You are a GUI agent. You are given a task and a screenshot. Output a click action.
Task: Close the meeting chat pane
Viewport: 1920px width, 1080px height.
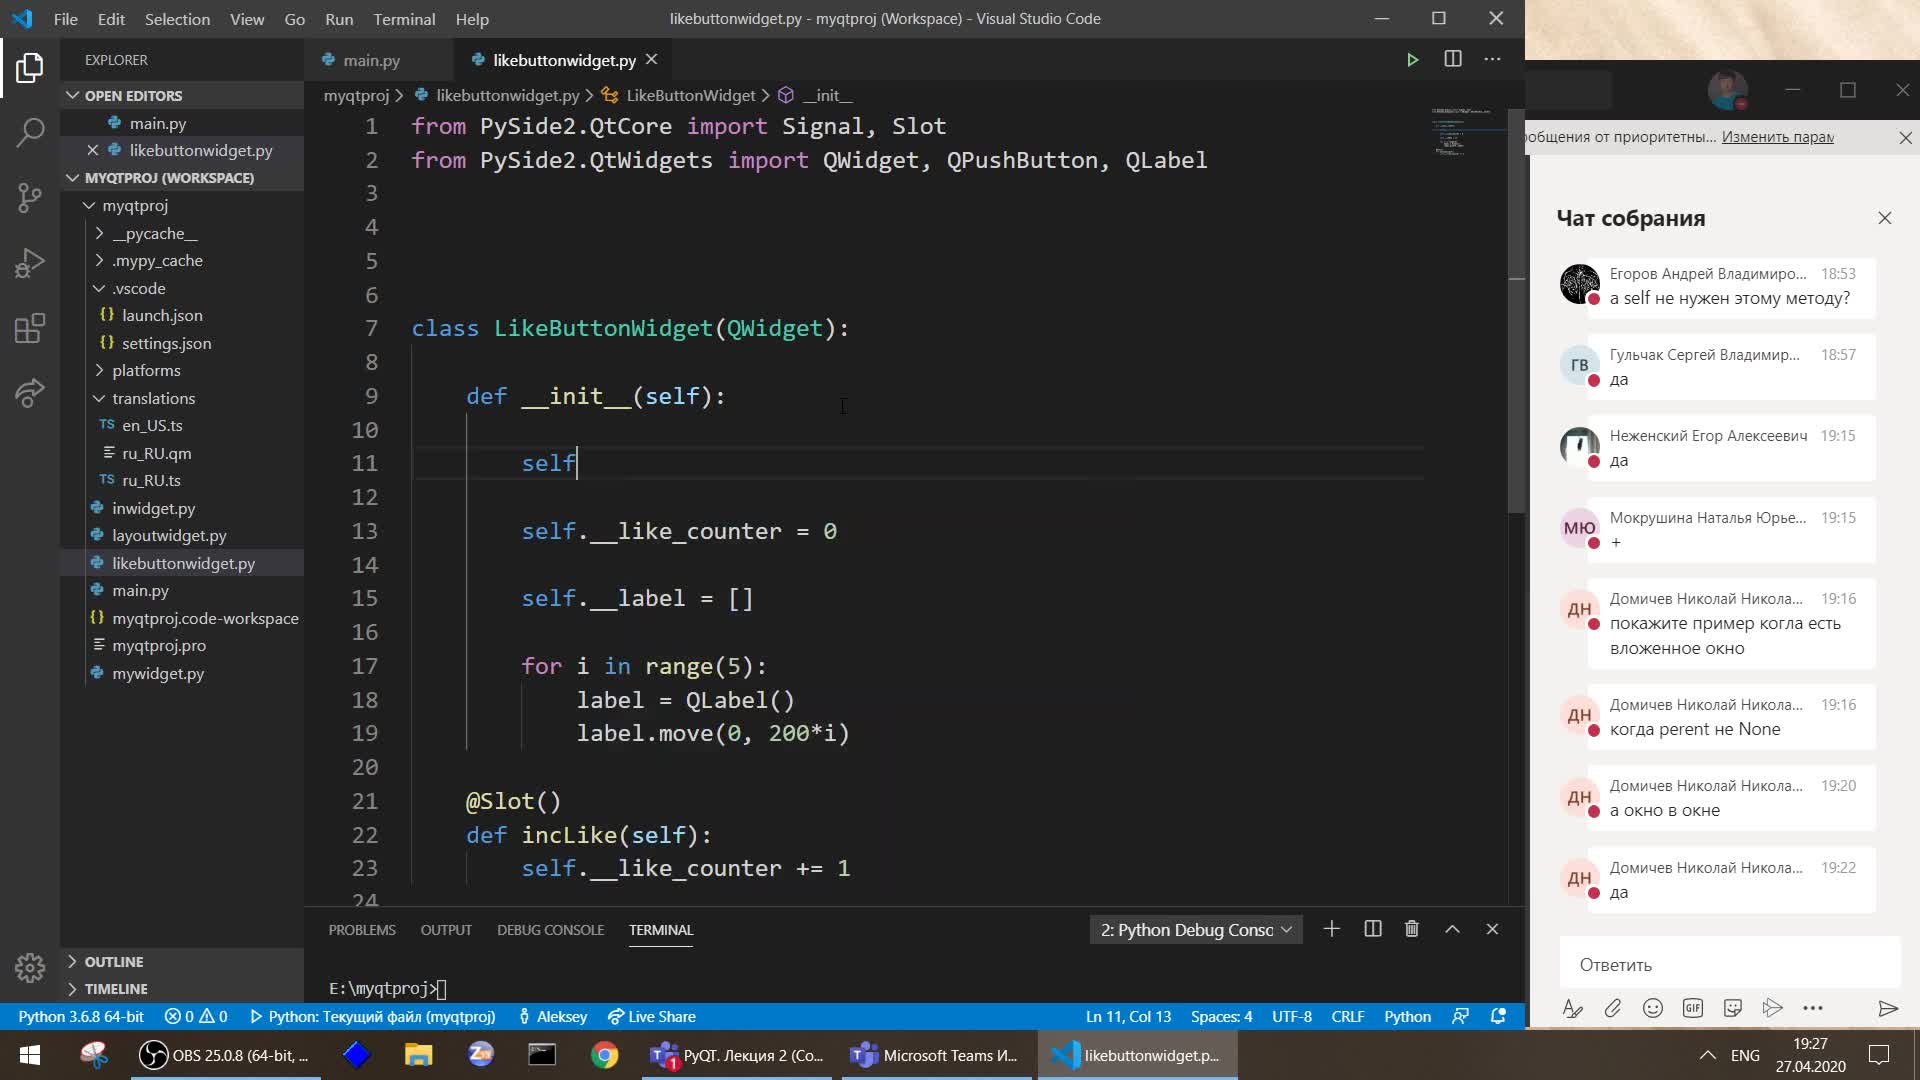[1885, 218]
